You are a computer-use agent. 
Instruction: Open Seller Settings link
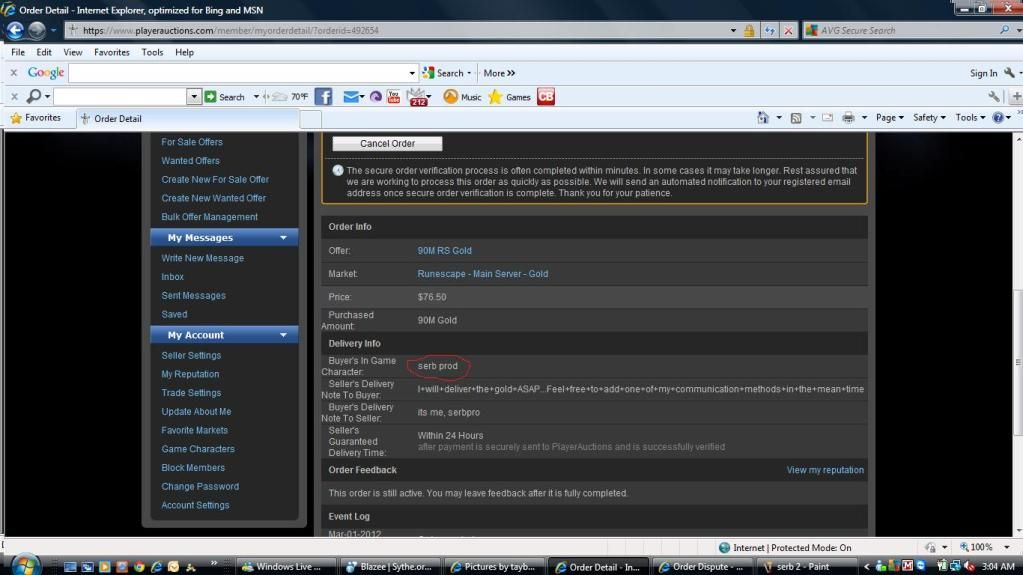point(191,356)
